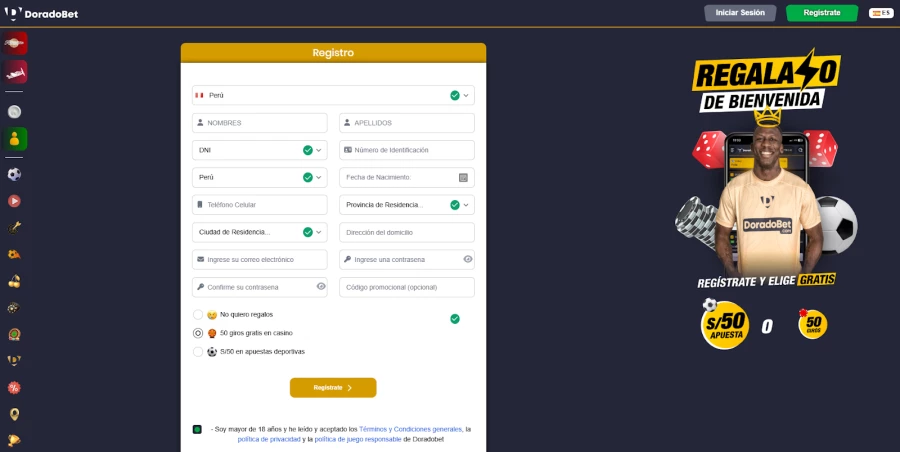Open the gold trophy icon in sidebar
The height and width of the screenshot is (452, 900).
point(14,441)
